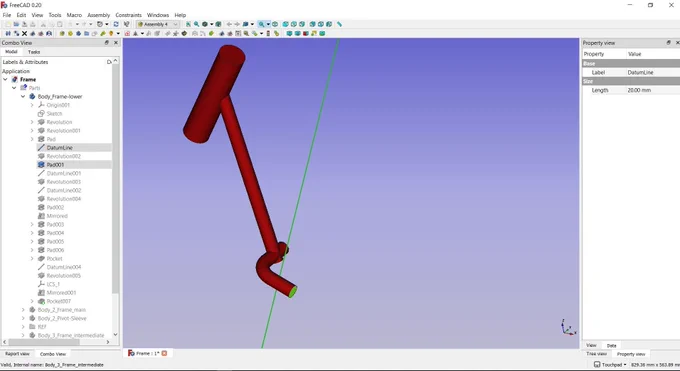Select the DatumLine tree item
Viewport: 680px width, 371px height.
(x=59, y=148)
